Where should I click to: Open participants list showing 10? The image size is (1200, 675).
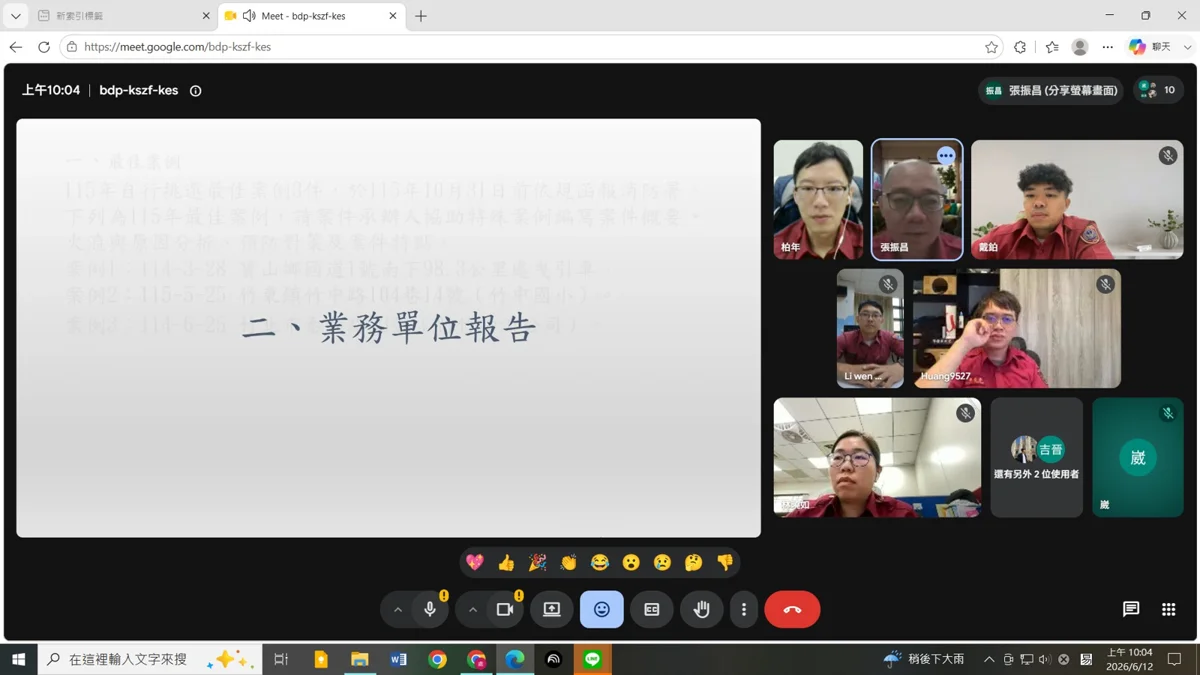coord(1159,90)
